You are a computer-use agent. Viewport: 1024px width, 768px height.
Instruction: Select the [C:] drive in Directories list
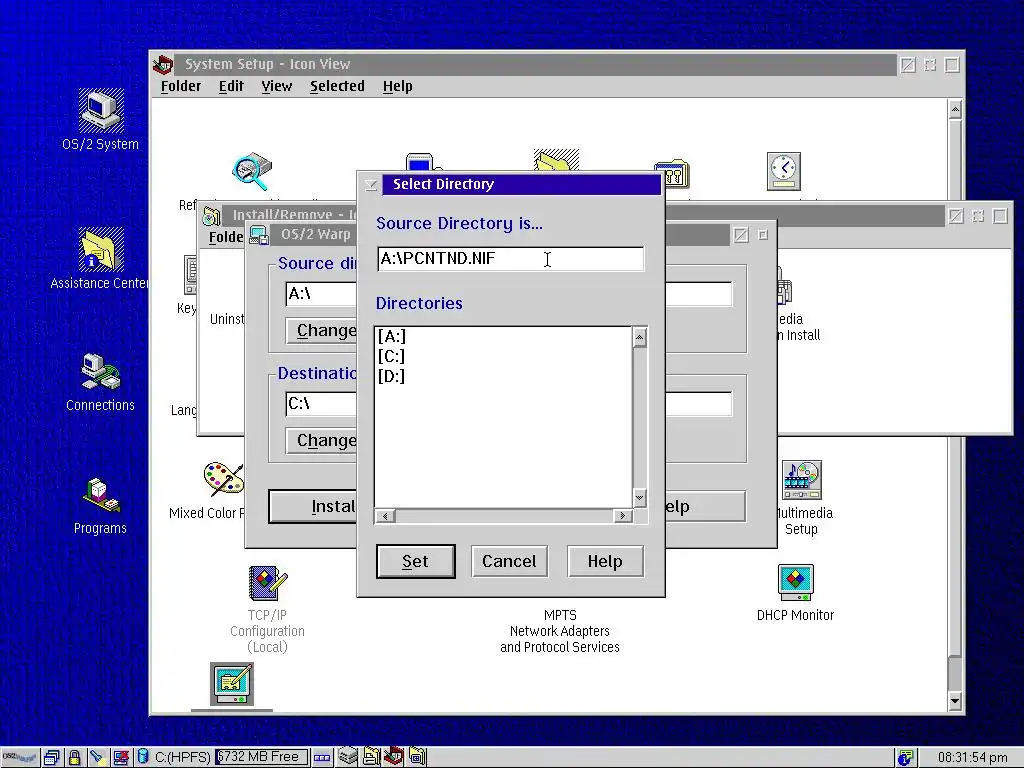coord(391,356)
